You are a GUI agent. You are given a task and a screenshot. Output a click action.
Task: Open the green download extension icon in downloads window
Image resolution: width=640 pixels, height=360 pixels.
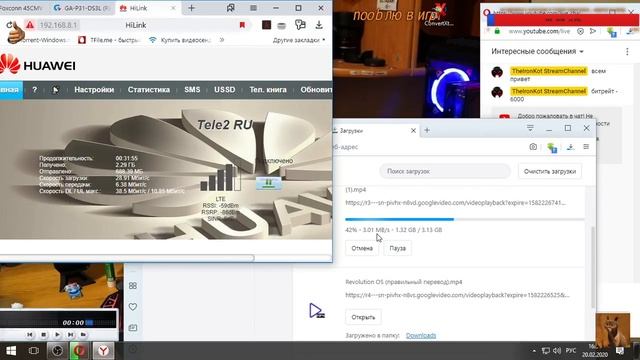(552, 147)
